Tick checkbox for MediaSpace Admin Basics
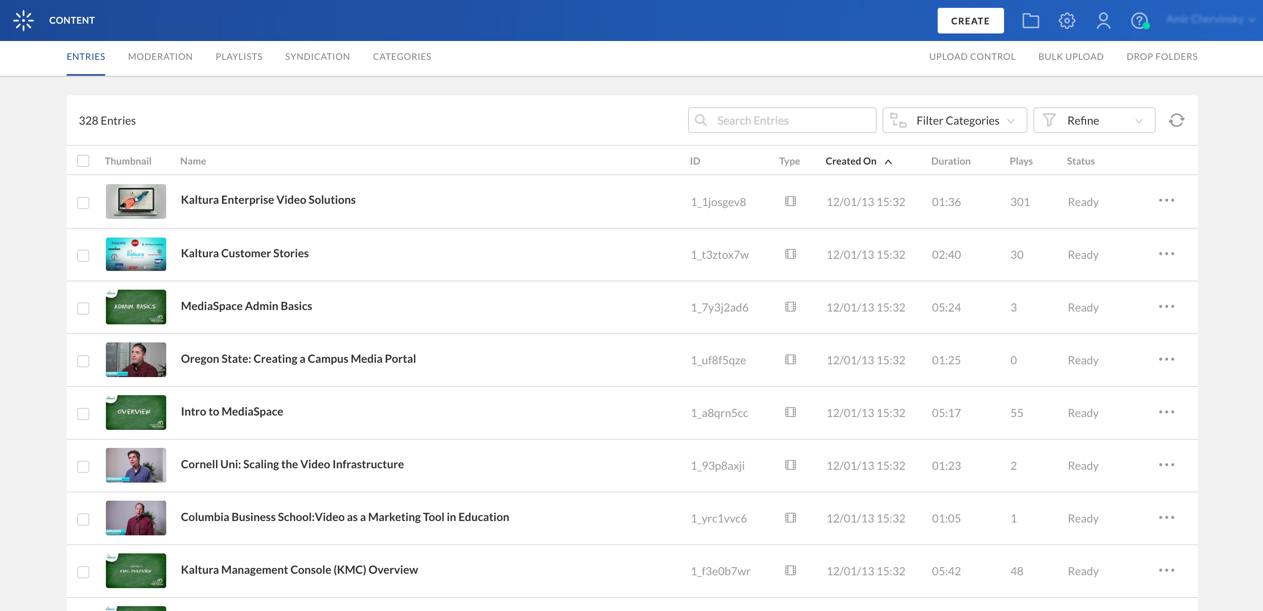 tap(83, 308)
